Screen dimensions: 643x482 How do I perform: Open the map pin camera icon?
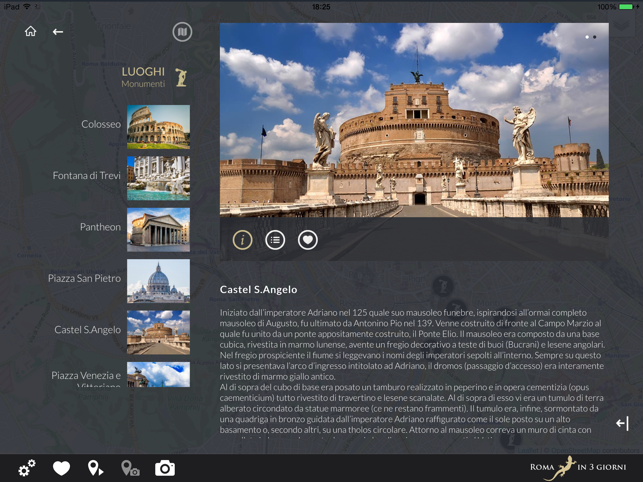(x=130, y=468)
